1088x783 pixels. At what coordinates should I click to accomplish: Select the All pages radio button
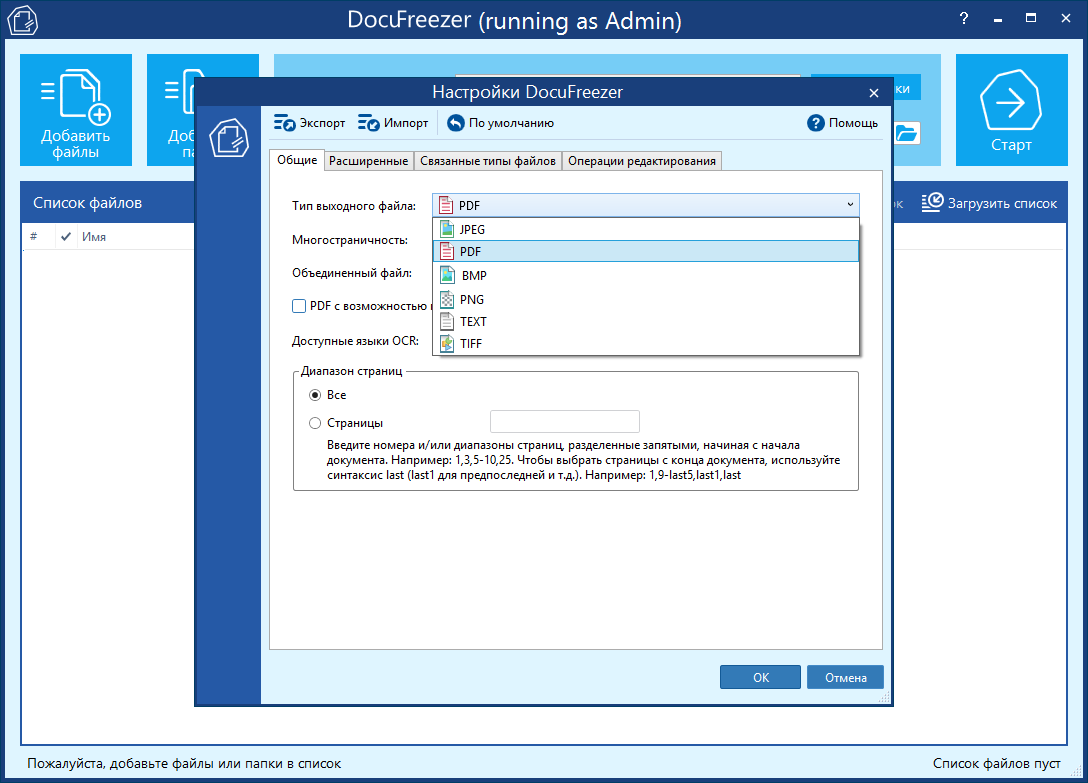315,395
